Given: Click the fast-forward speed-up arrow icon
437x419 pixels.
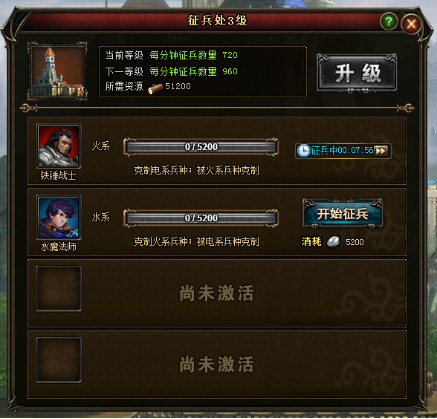Looking at the screenshot, I should 381,151.
